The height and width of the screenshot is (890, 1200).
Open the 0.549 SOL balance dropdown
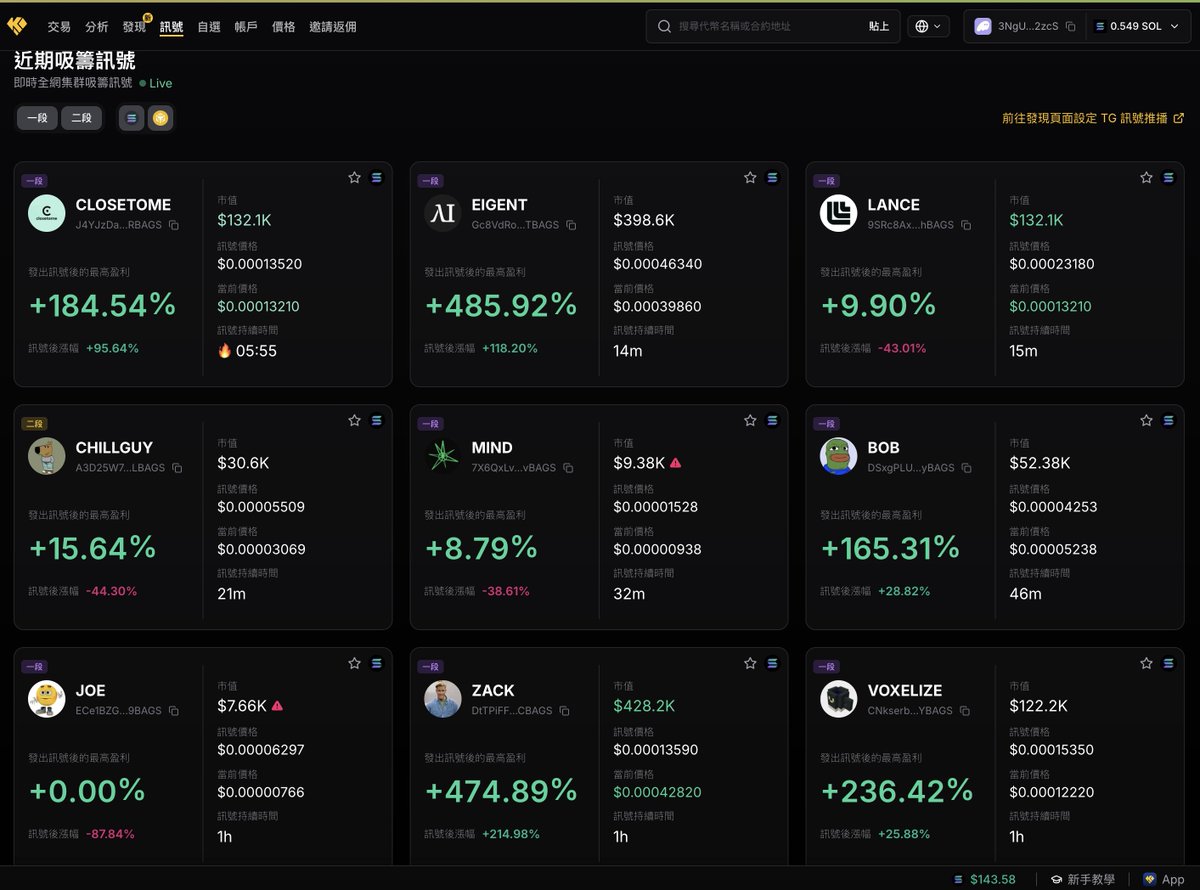pos(1136,27)
